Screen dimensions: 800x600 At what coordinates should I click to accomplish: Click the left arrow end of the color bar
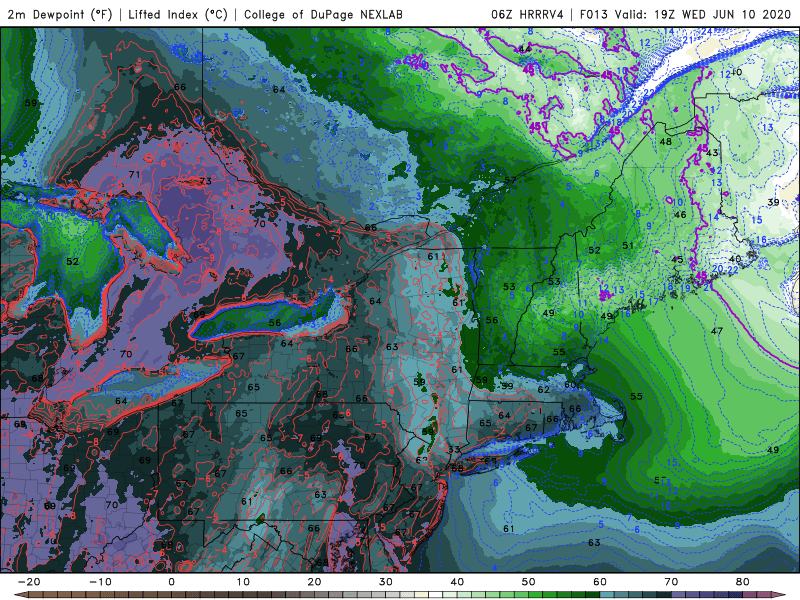[x=20, y=595]
